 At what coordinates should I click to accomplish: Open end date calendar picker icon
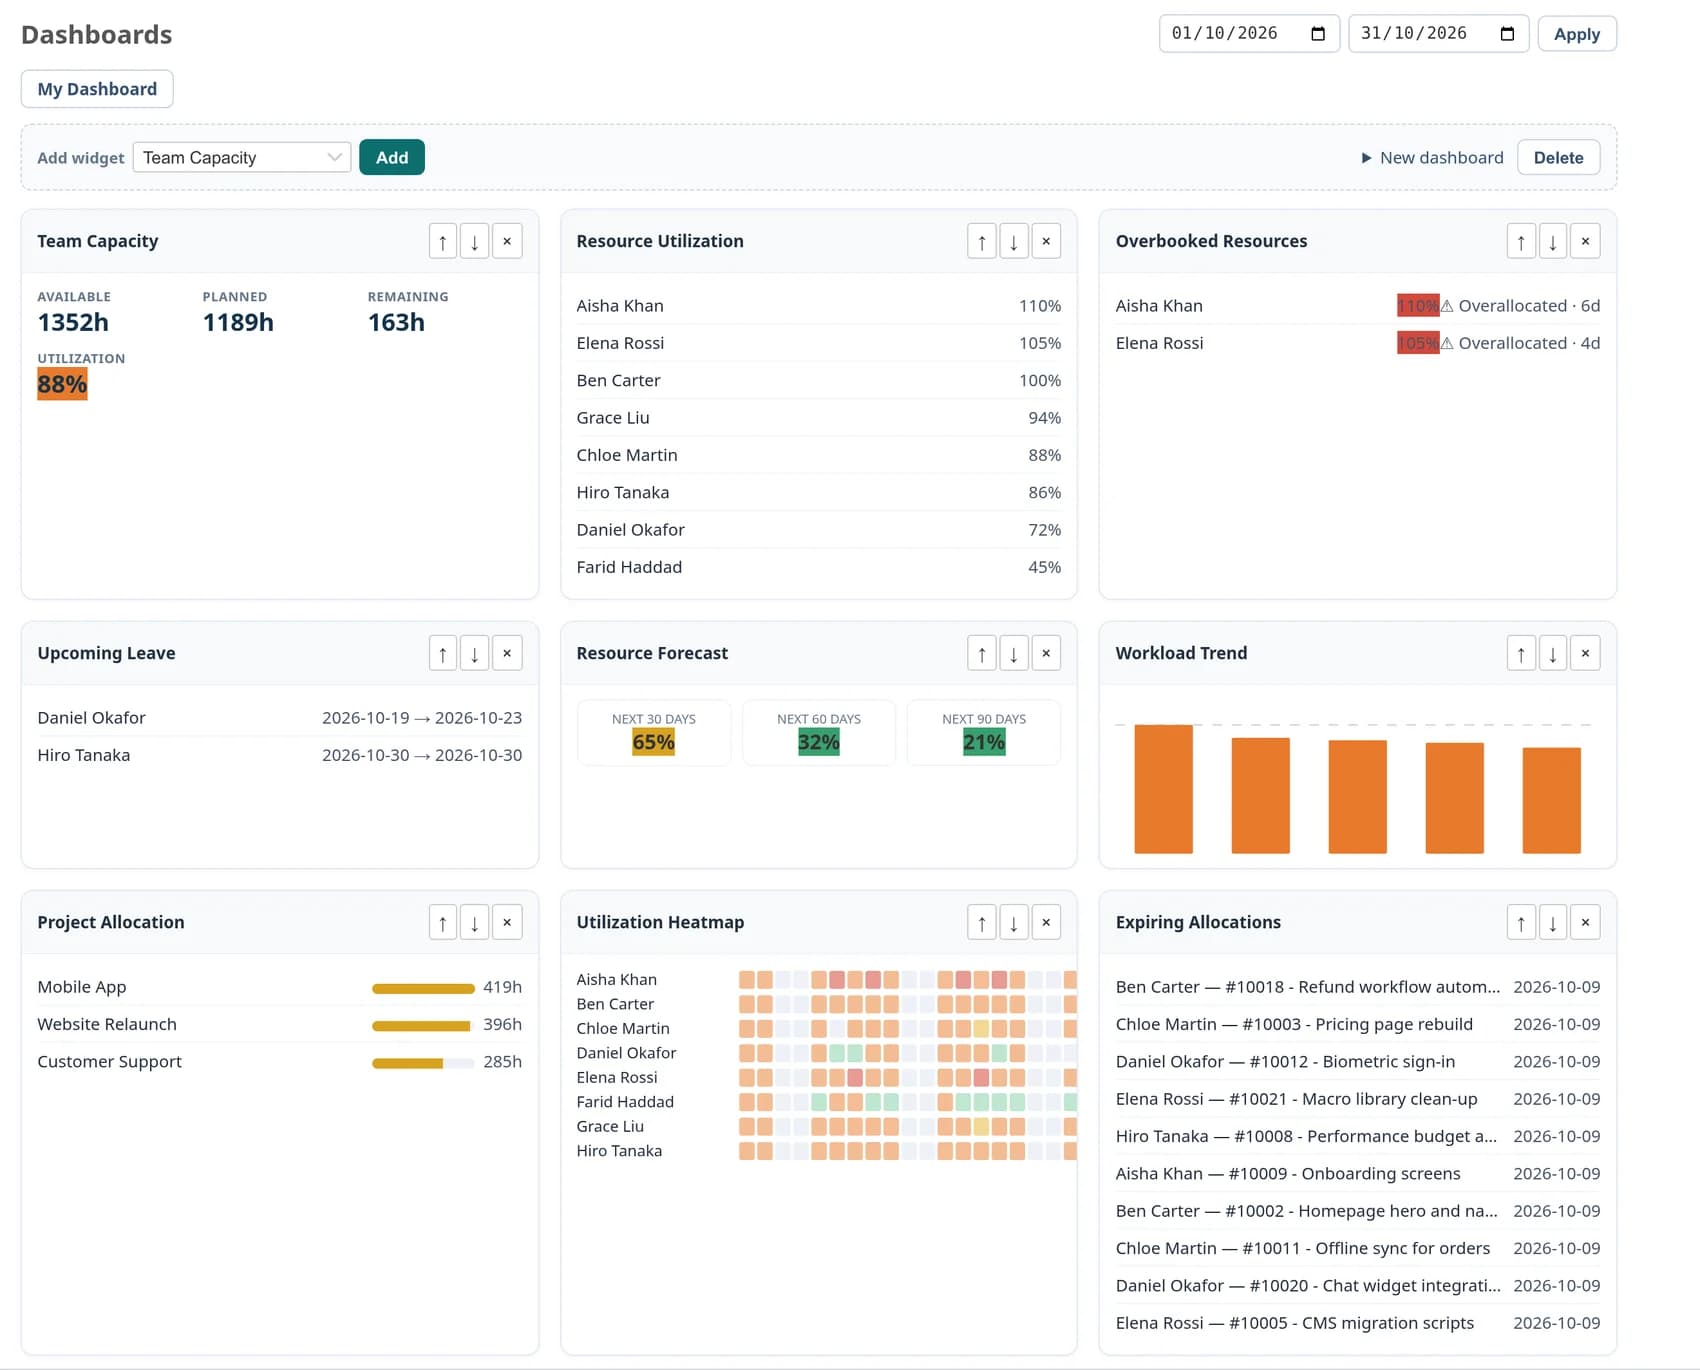pyautogui.click(x=1507, y=34)
